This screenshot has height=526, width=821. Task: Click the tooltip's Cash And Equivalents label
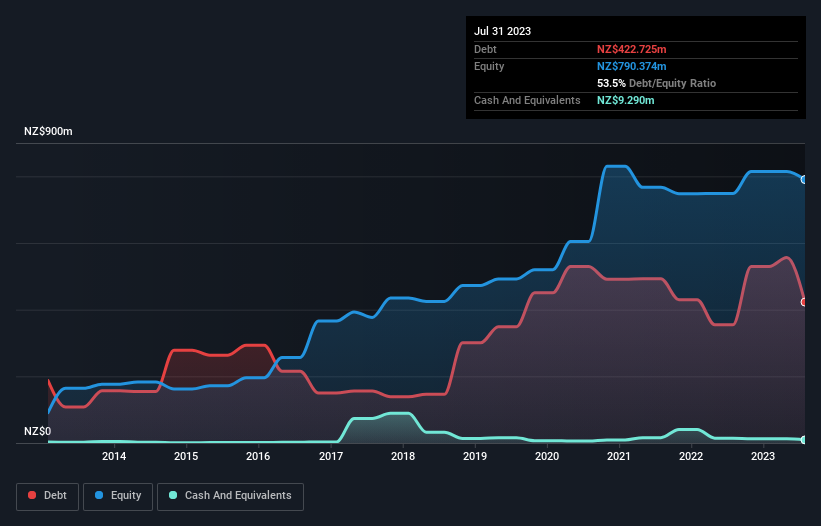coord(527,100)
